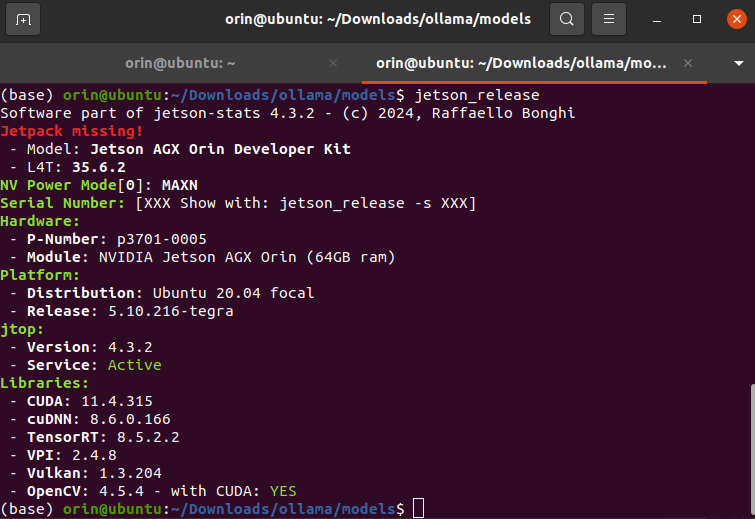Click the CUDA version '11.4.315'
This screenshot has height=519, width=755.
tap(117, 401)
